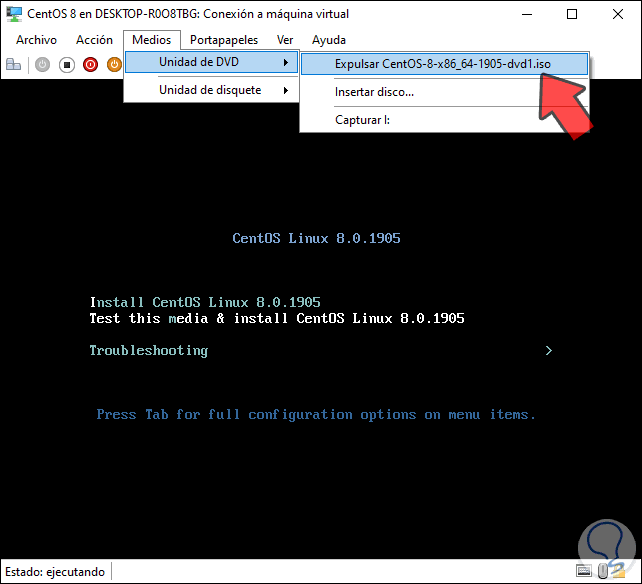The width and height of the screenshot is (642, 584).
Task: Click the Ctrl+Alt+Del keyboard toolbar icon
Action: point(14,65)
